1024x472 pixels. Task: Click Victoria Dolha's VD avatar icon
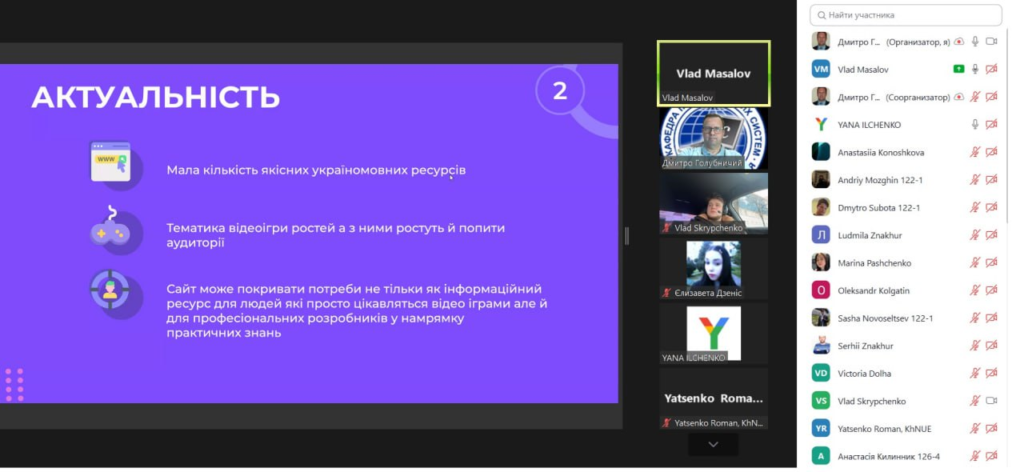click(820, 373)
